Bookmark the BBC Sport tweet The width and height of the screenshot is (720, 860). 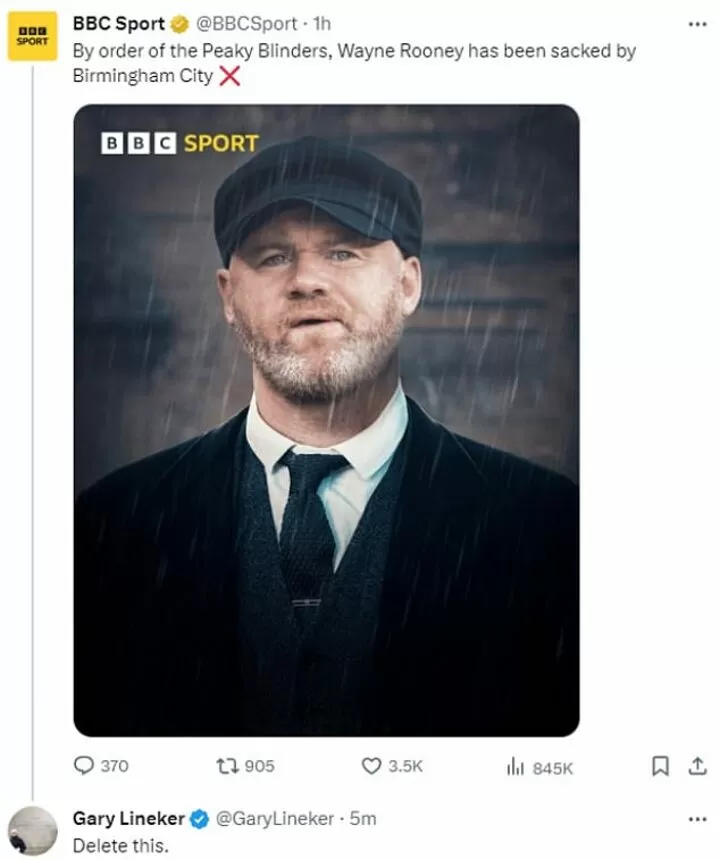click(x=660, y=766)
